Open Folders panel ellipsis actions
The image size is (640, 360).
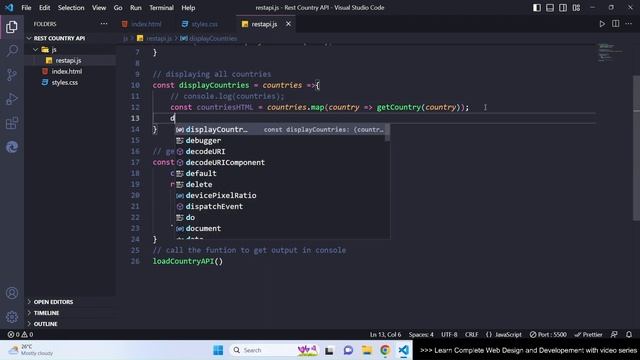(x=104, y=24)
